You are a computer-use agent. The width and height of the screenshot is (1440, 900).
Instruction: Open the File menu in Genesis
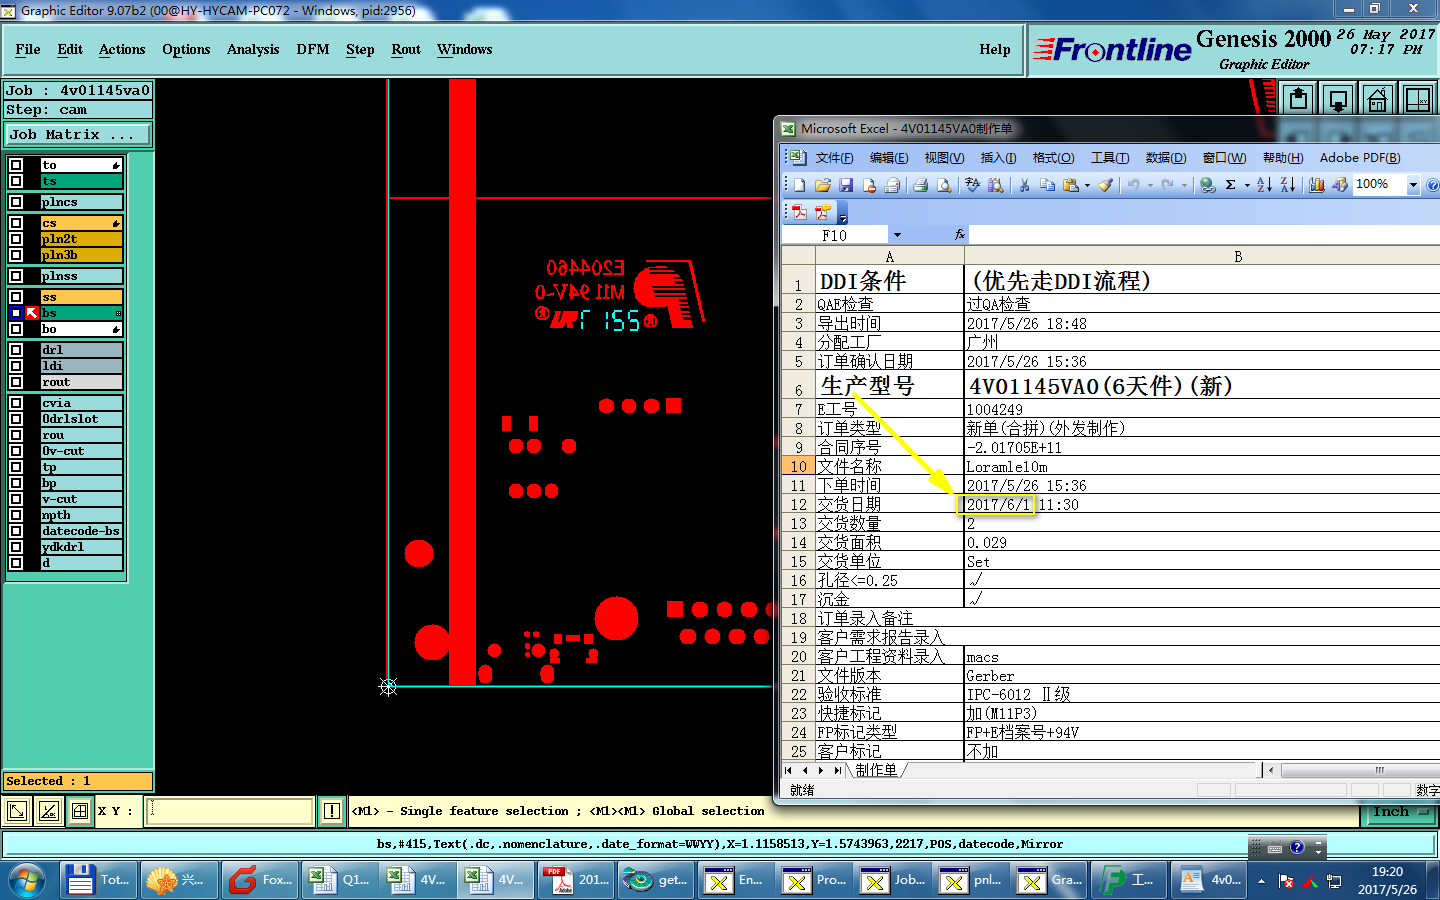click(28, 49)
